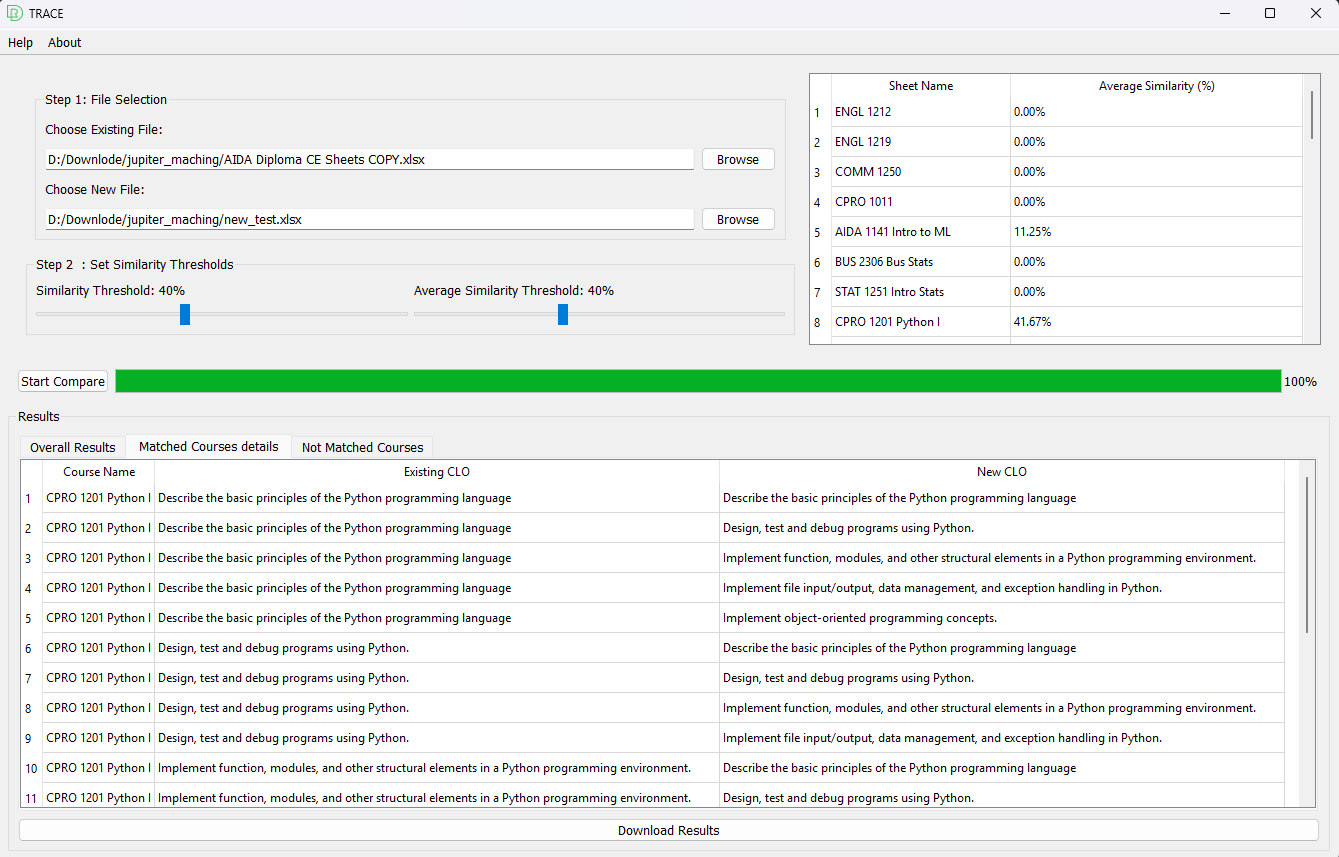Viewport: 1339px width, 857px height.
Task: Select row 1 Existing CLO 'Describe the basic principles' cell
Action: coord(437,498)
